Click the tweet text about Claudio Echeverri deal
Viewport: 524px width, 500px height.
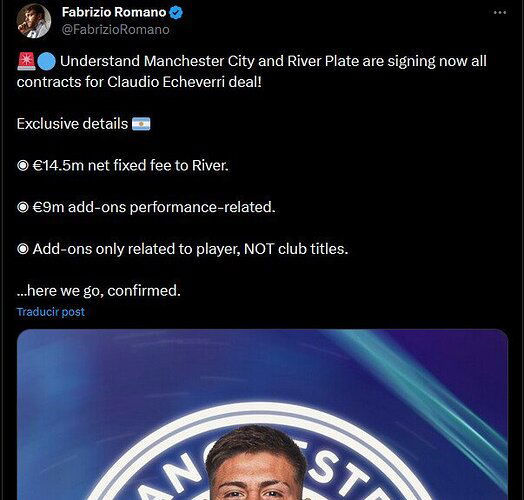(252, 72)
